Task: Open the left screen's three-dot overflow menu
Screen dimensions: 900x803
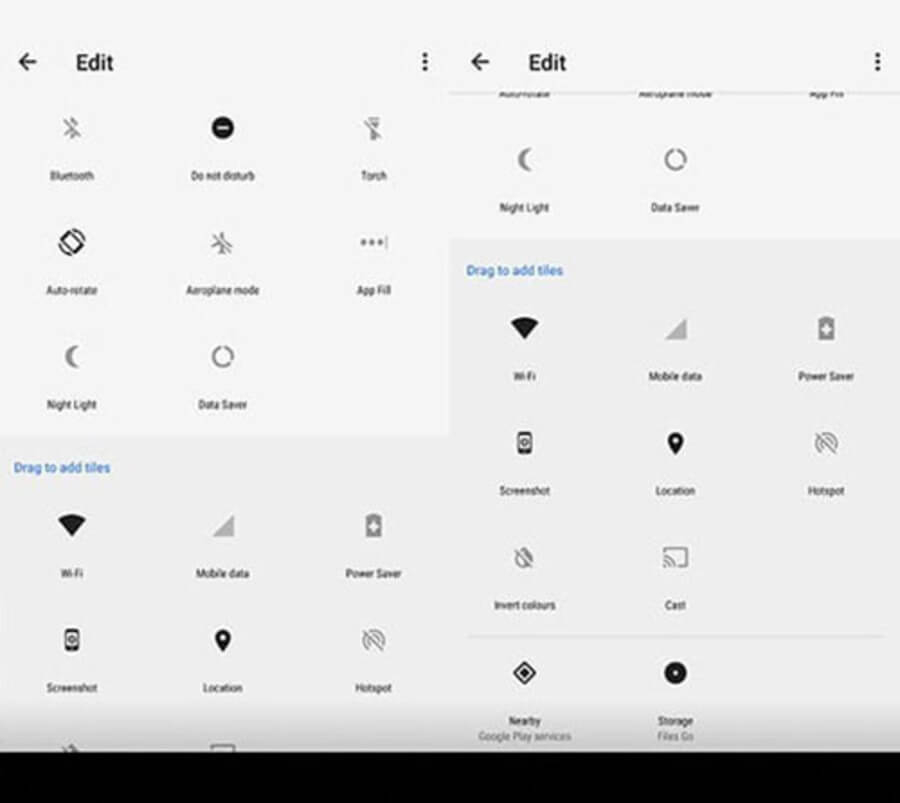Action: click(x=425, y=62)
